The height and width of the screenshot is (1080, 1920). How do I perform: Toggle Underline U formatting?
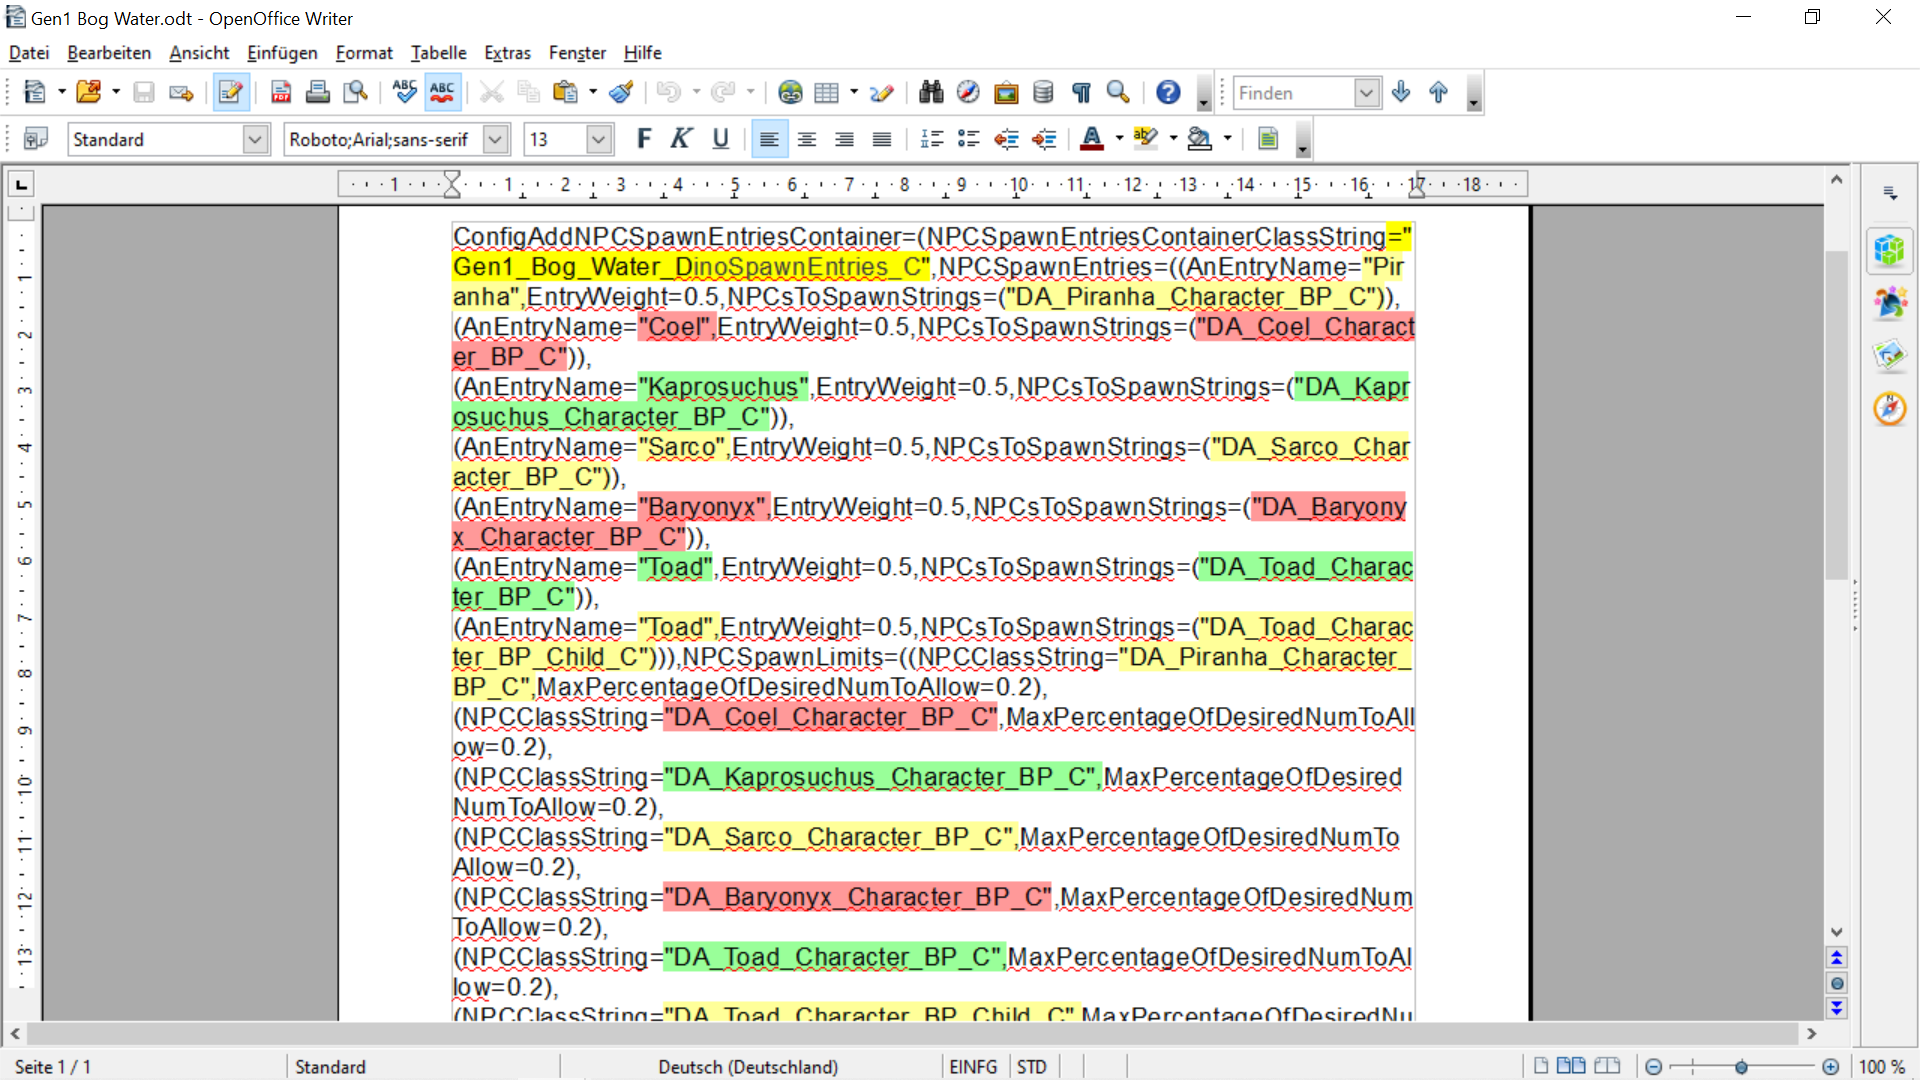point(720,139)
